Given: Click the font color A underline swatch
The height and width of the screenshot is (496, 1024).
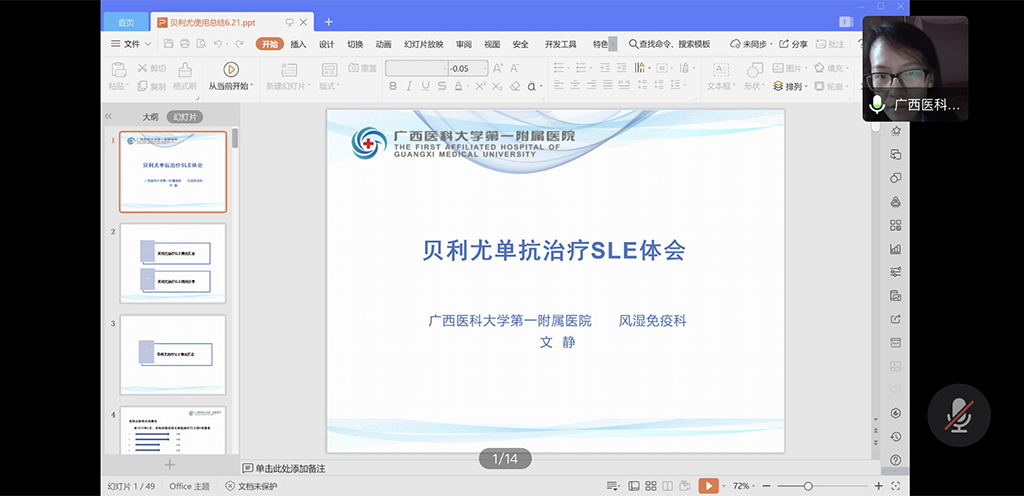Looking at the screenshot, I should [458, 86].
